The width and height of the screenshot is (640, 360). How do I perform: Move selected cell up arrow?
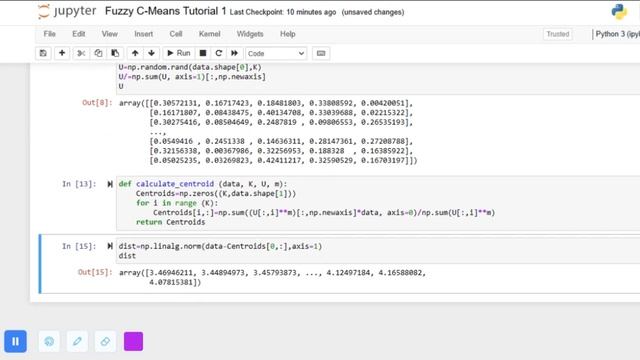click(x=135, y=53)
